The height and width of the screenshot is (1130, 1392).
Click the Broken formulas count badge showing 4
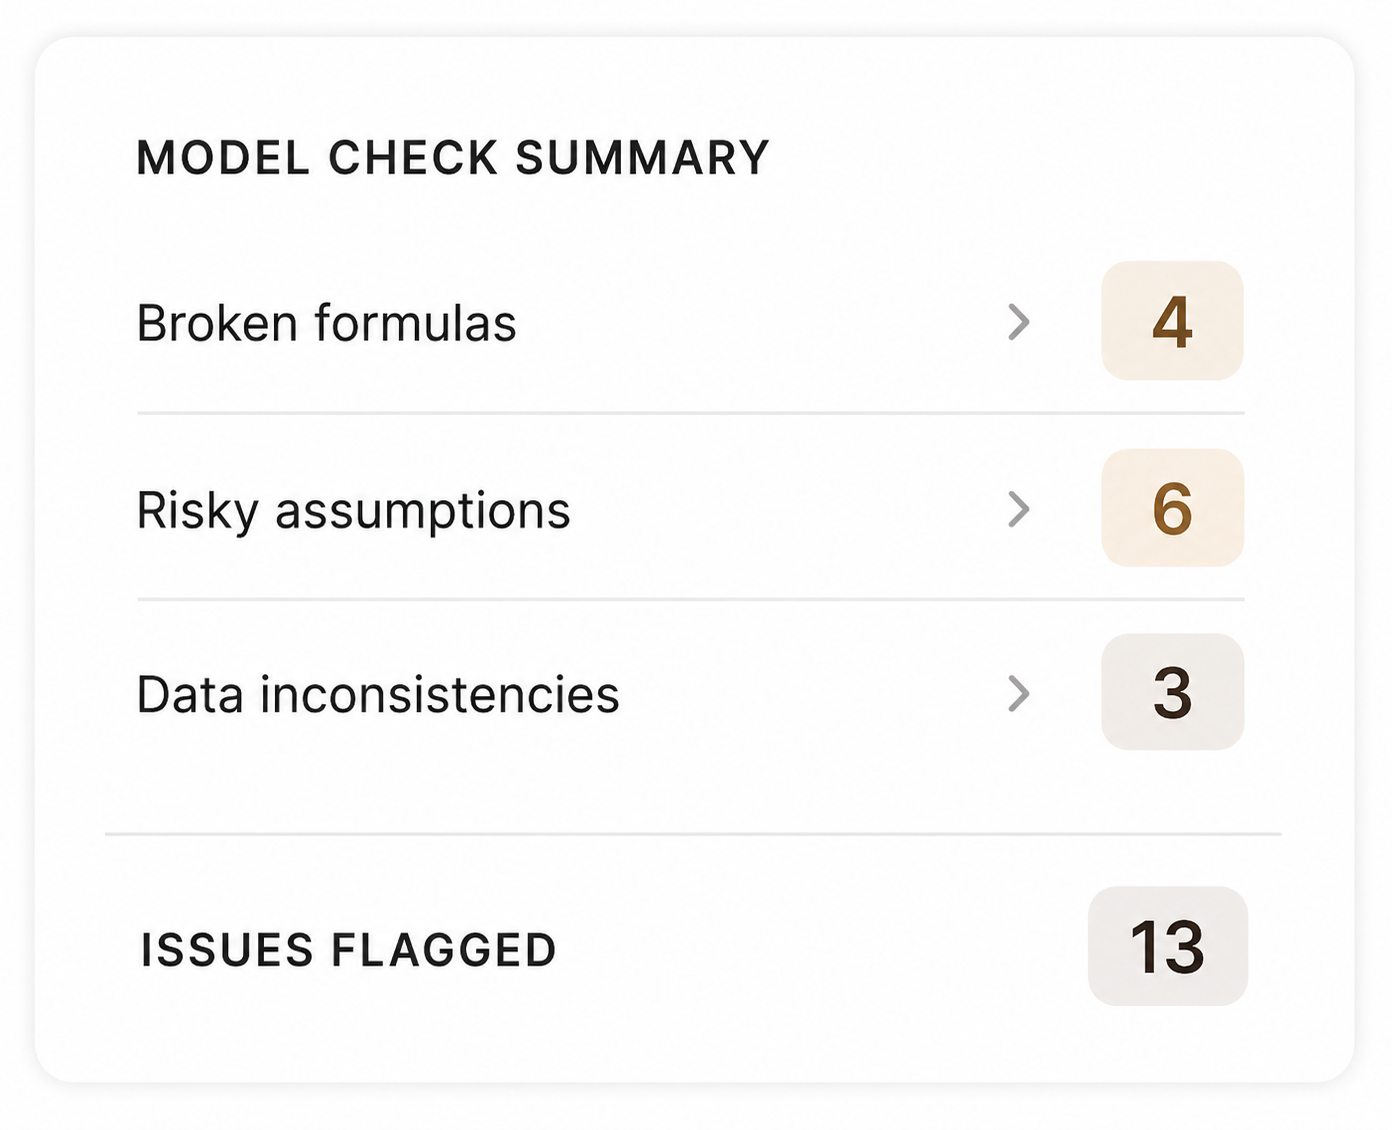tap(1172, 322)
